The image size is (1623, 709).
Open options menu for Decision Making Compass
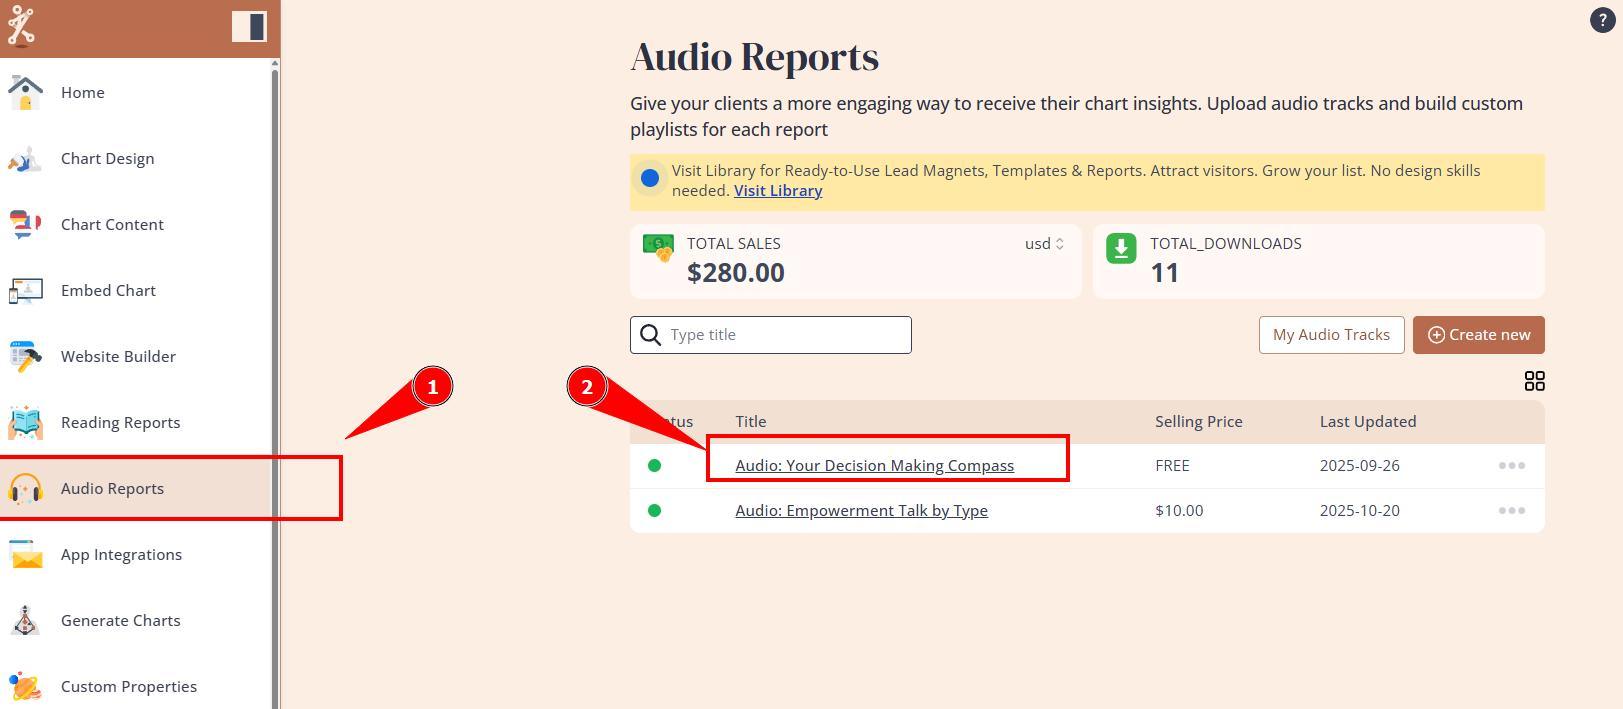[1511, 466]
